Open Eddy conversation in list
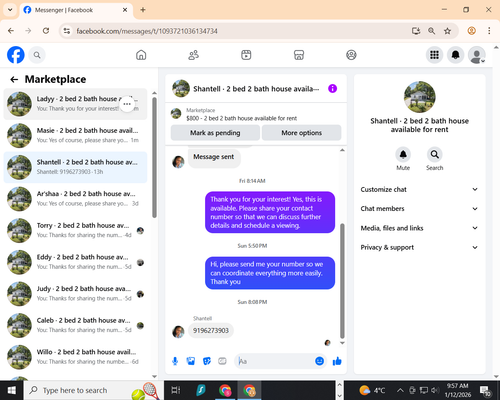This screenshot has height=400, width=500. pyautogui.click(x=75, y=262)
